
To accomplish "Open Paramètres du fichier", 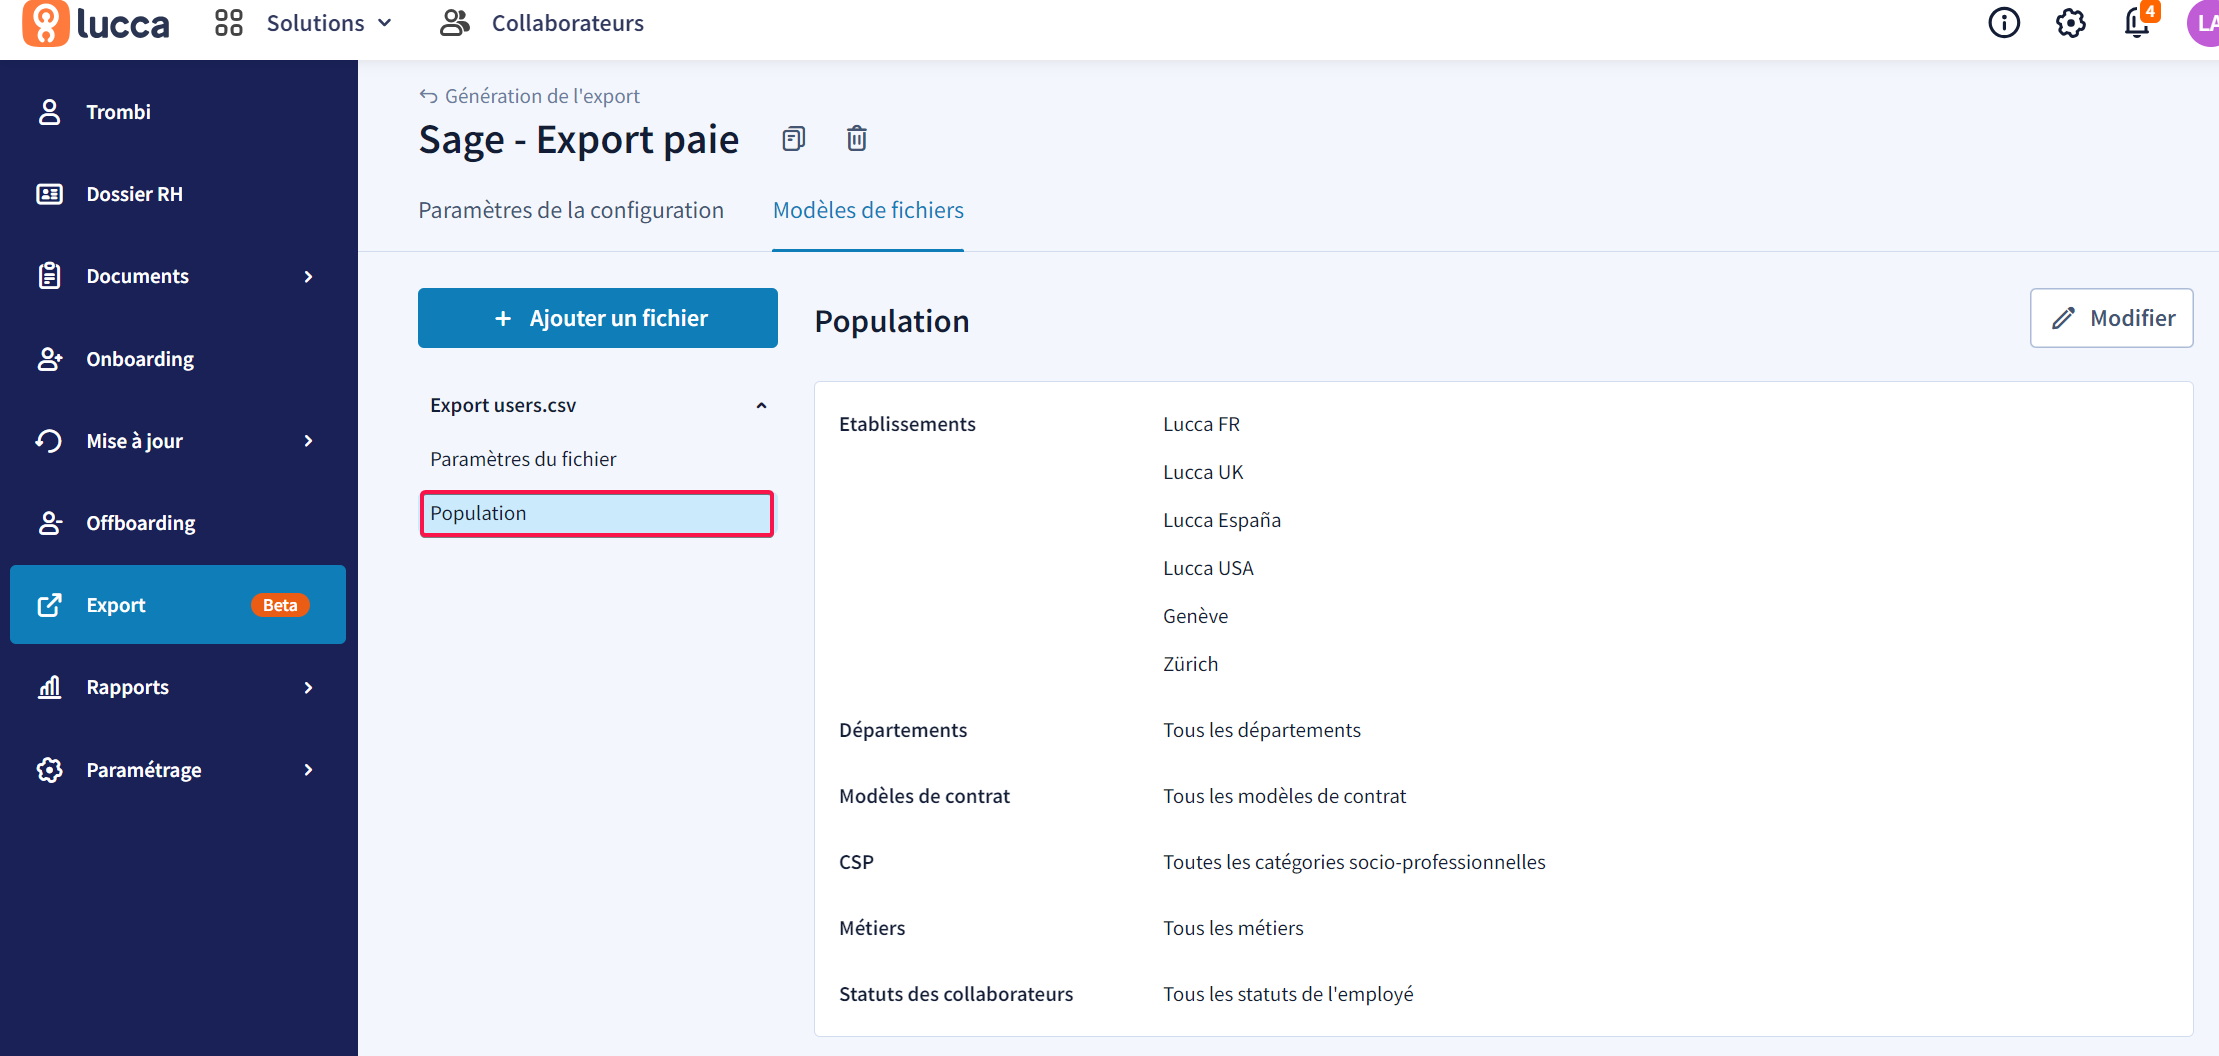I will coord(523,459).
